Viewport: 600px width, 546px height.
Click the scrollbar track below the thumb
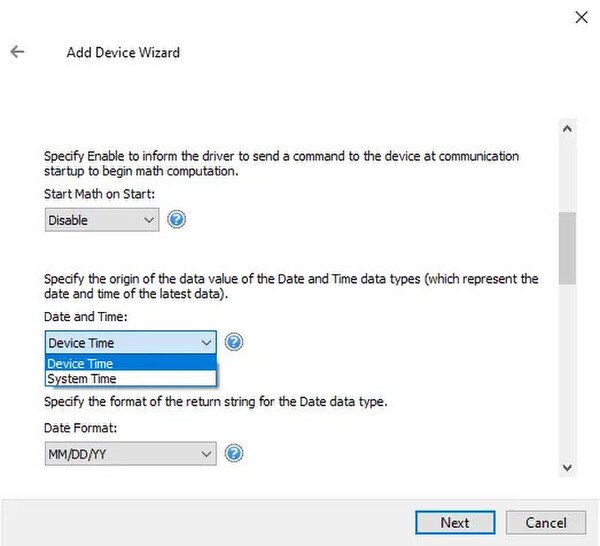(567, 371)
